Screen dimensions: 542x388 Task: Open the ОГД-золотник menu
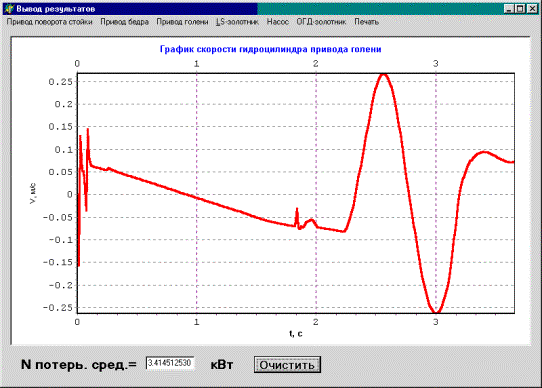point(321,22)
